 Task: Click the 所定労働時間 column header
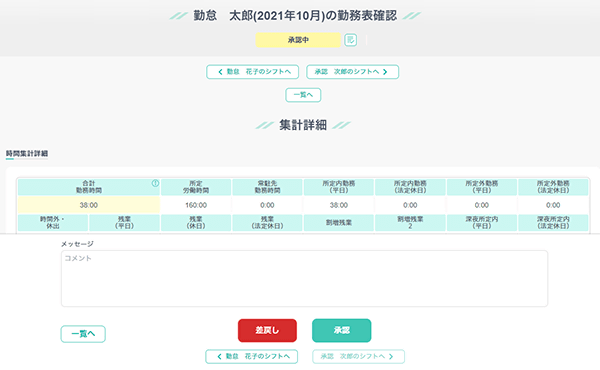click(196, 187)
